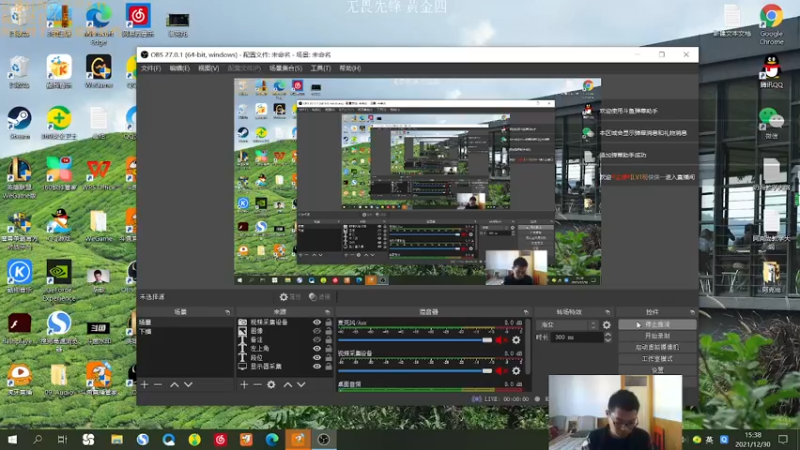Open WPS Office desktop icon
Screen dimensions: 800x450
tap(99, 174)
